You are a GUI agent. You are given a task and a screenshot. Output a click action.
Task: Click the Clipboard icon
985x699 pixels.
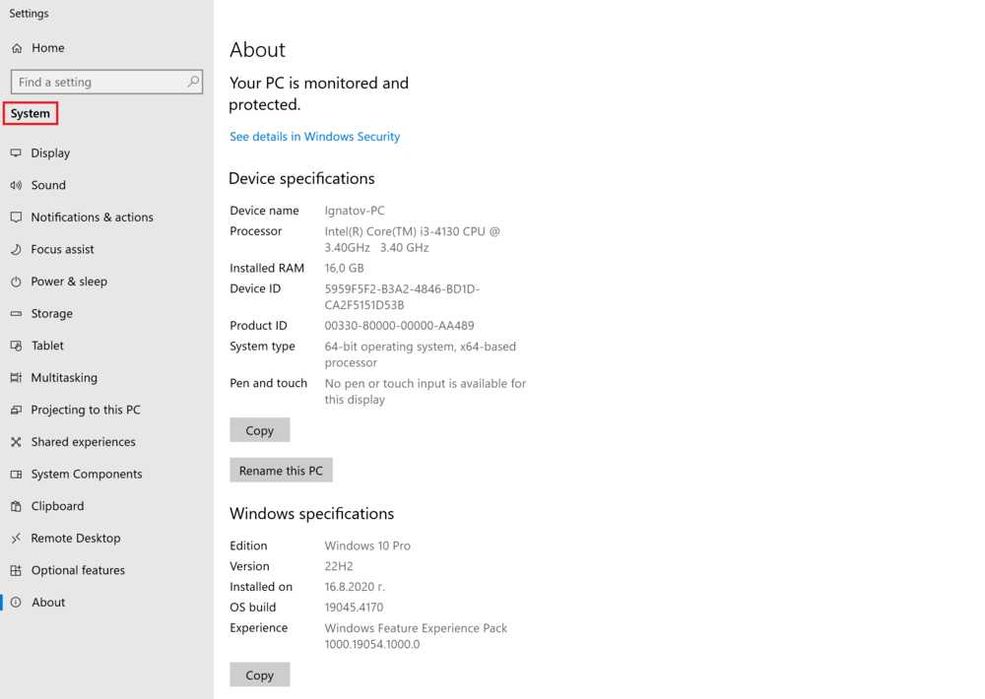coord(16,506)
